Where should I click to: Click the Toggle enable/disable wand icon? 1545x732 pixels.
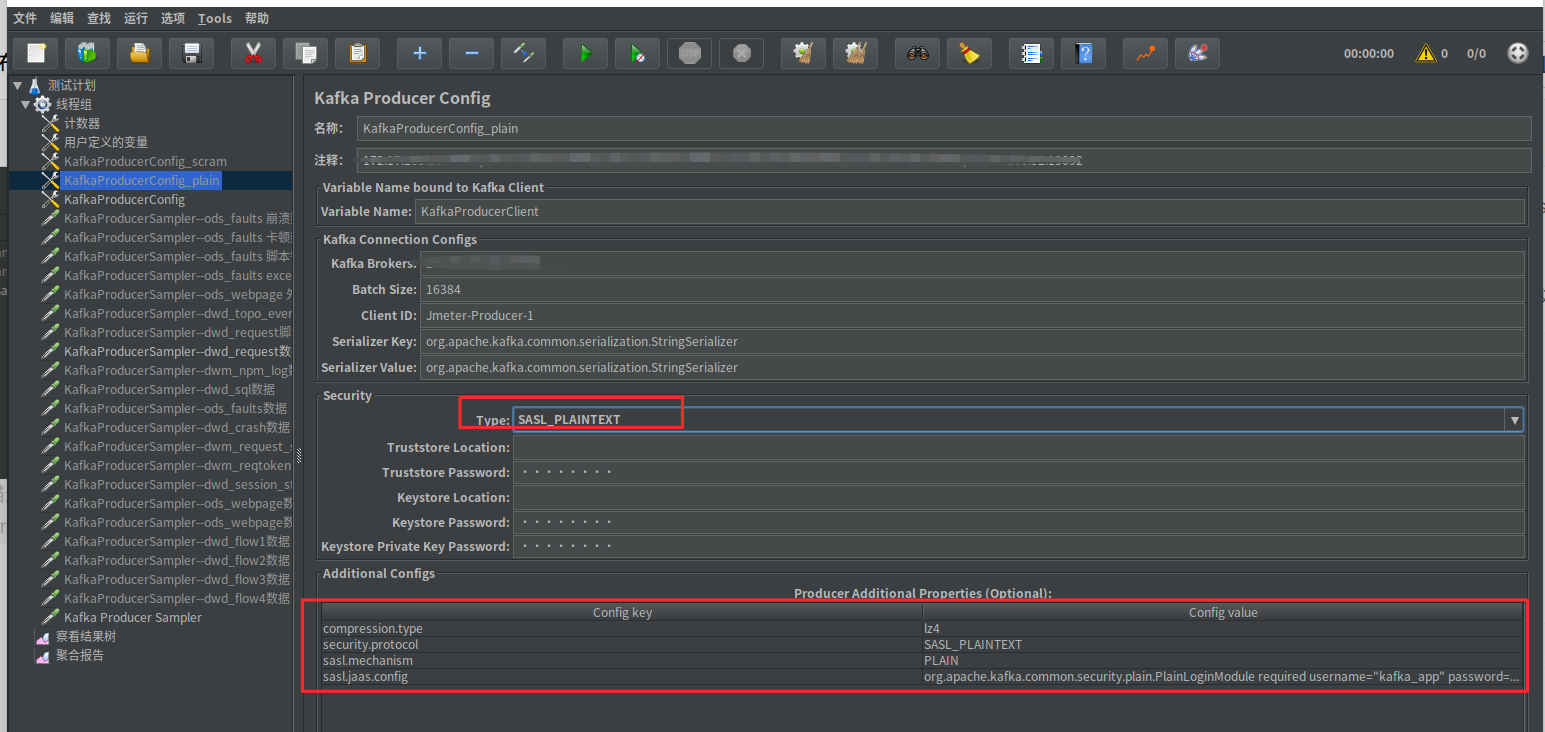(x=524, y=53)
